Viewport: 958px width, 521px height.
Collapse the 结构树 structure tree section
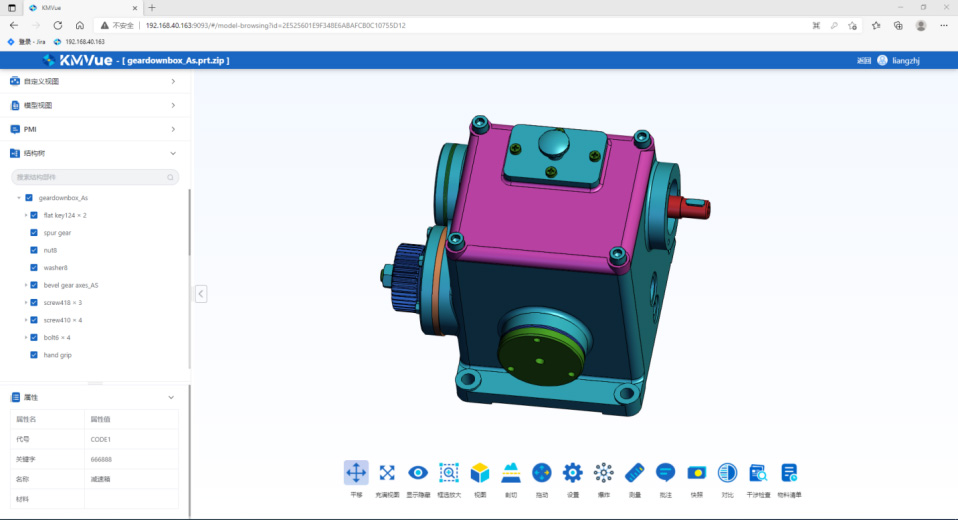click(173, 153)
